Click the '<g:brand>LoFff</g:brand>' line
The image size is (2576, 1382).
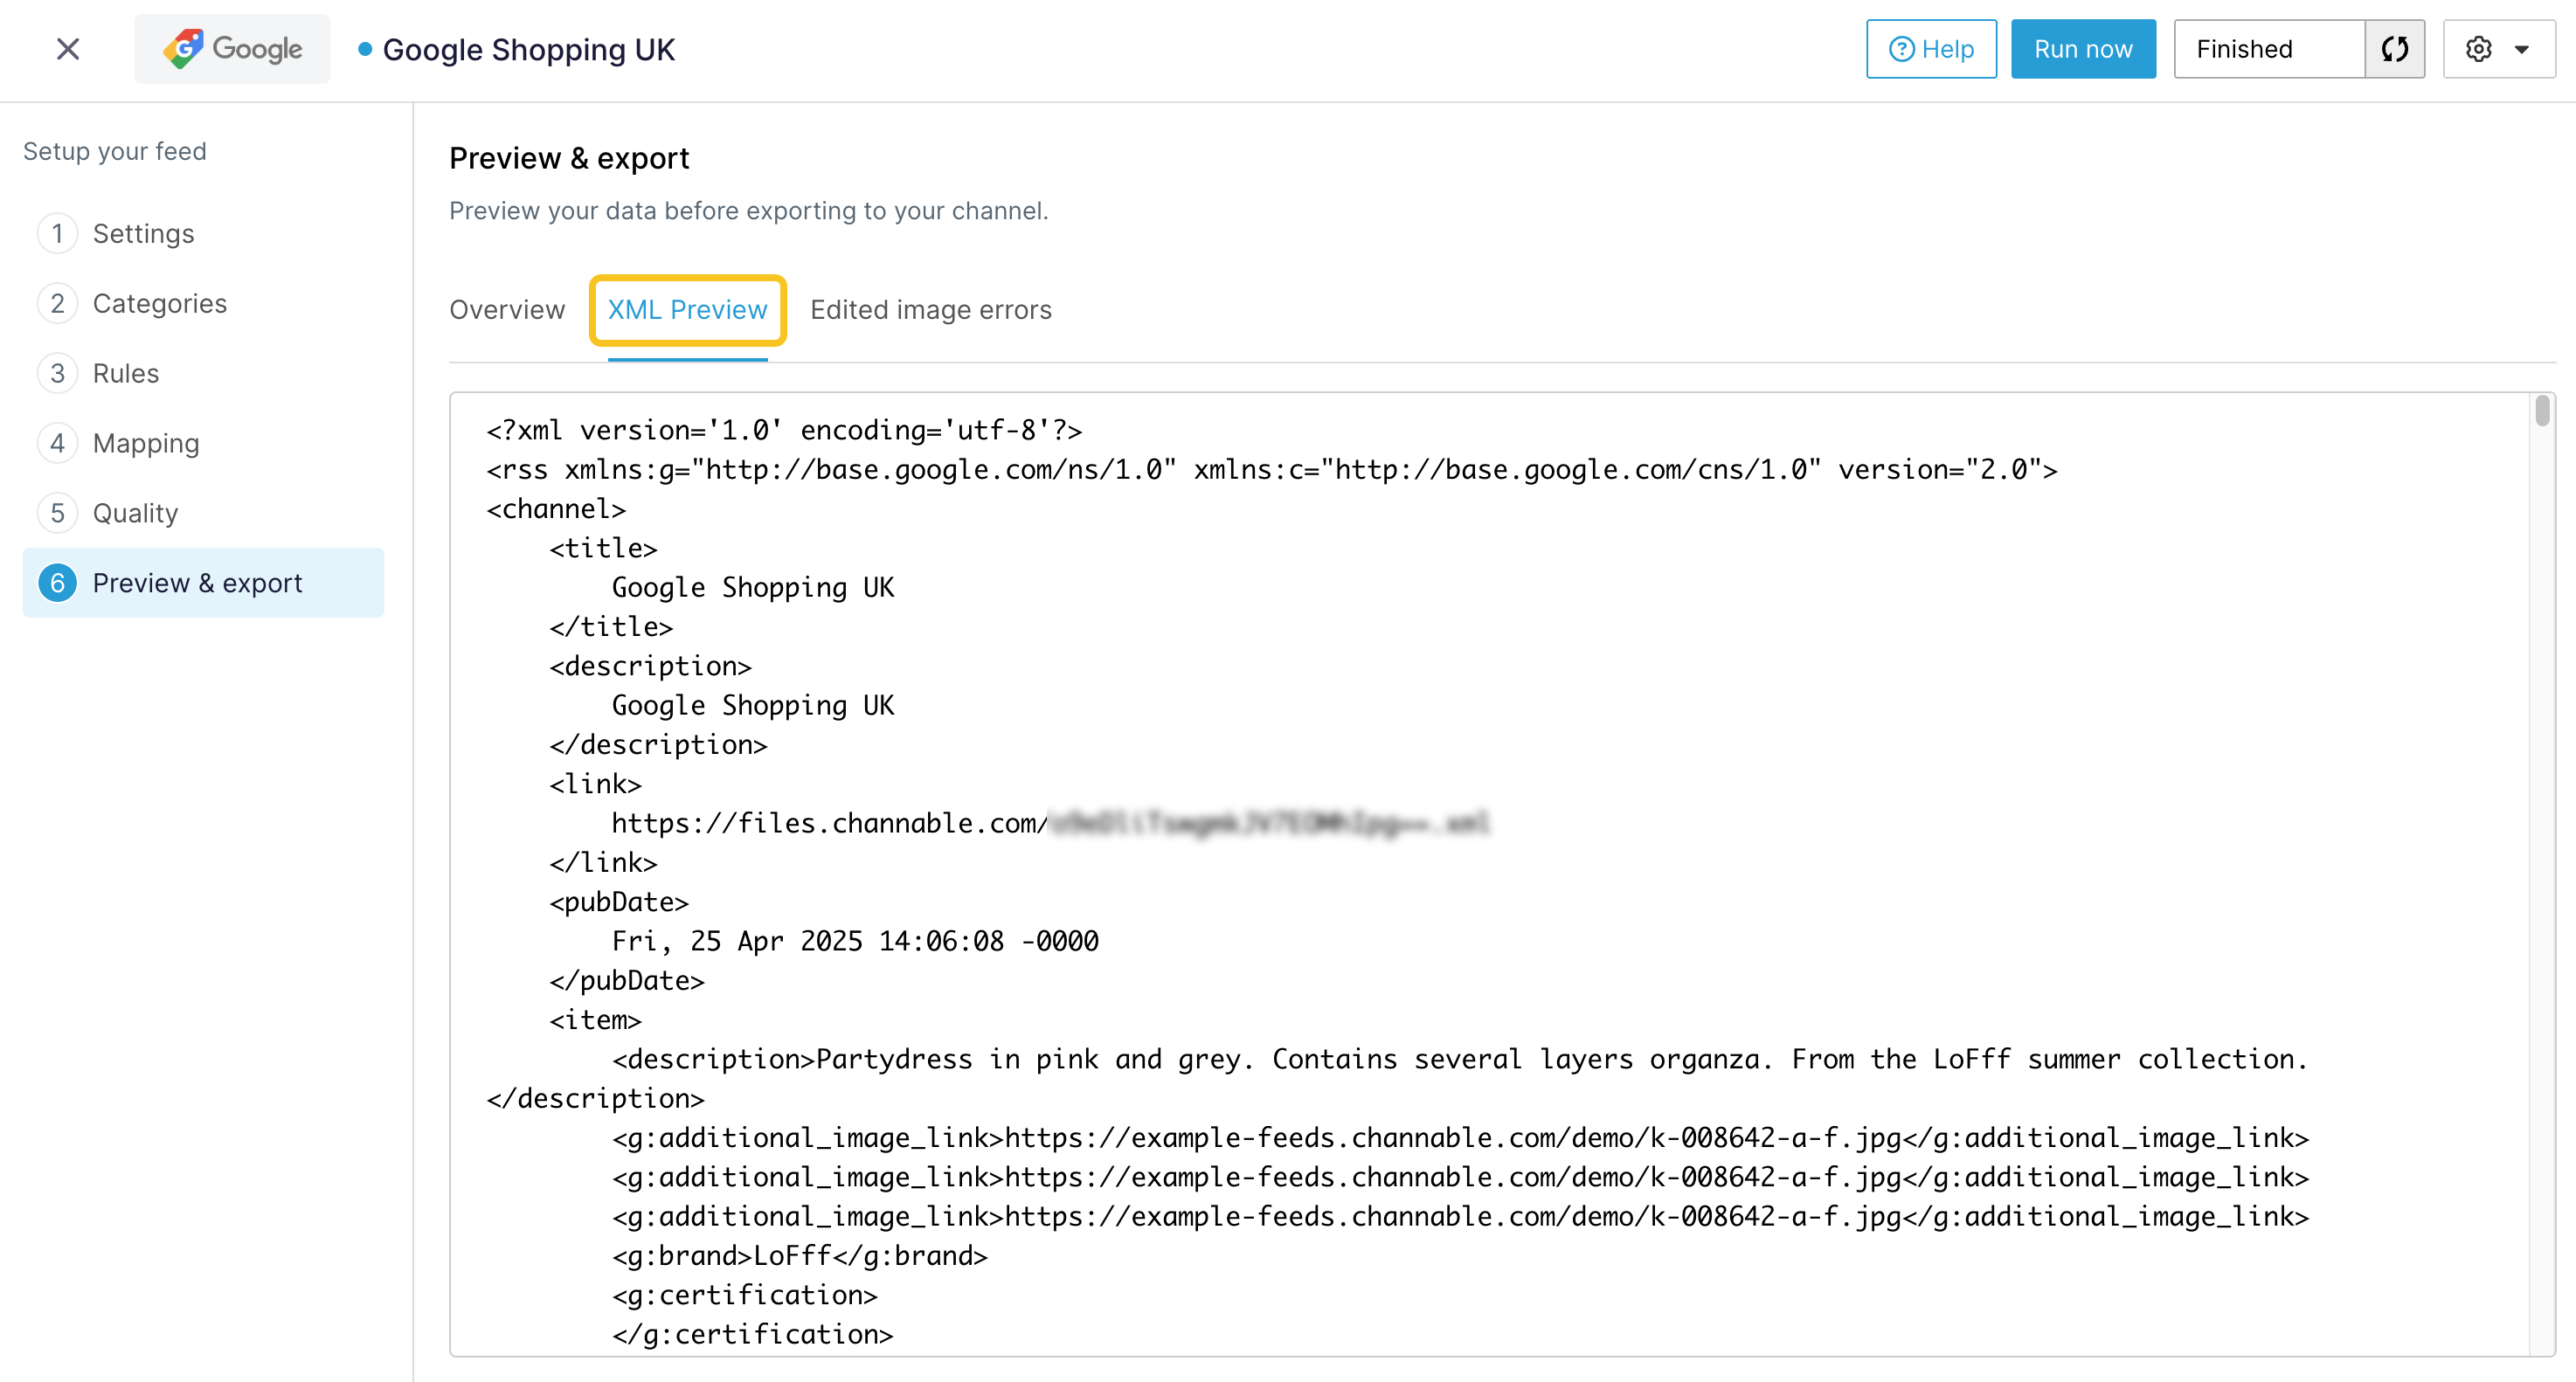pyautogui.click(x=800, y=1256)
